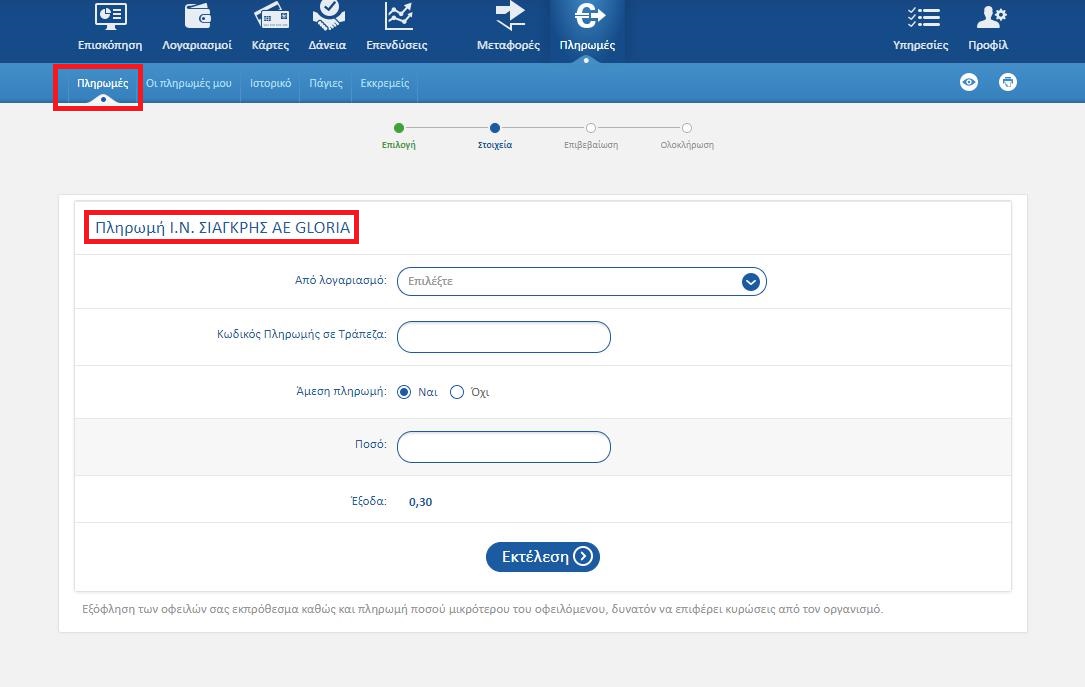
Task: Open the Επισκόπηση overview icon
Action: click(110, 17)
